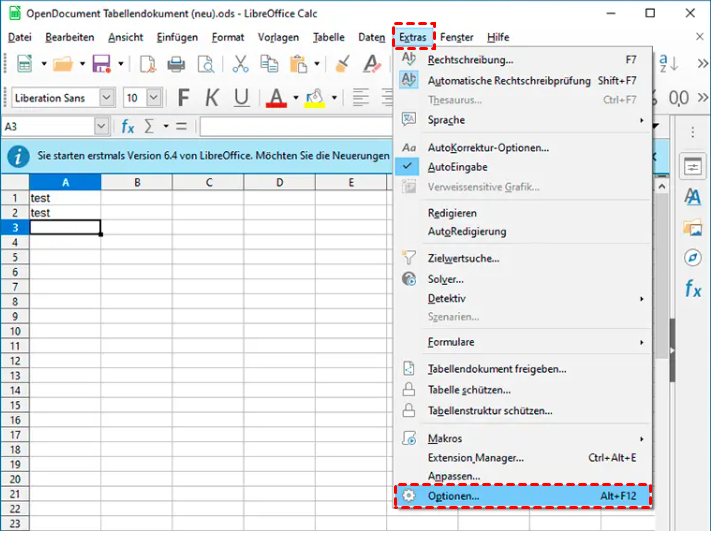Open the font size dropdown
Viewport: 711px width, 533px height.
click(154, 98)
